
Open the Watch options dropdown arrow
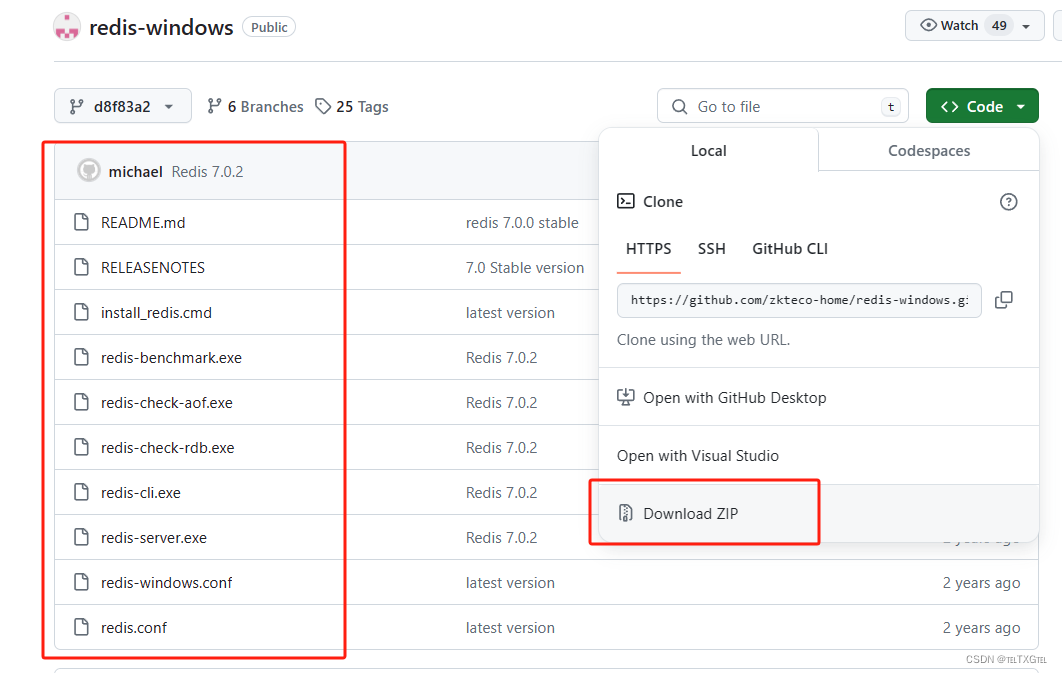pos(1026,26)
